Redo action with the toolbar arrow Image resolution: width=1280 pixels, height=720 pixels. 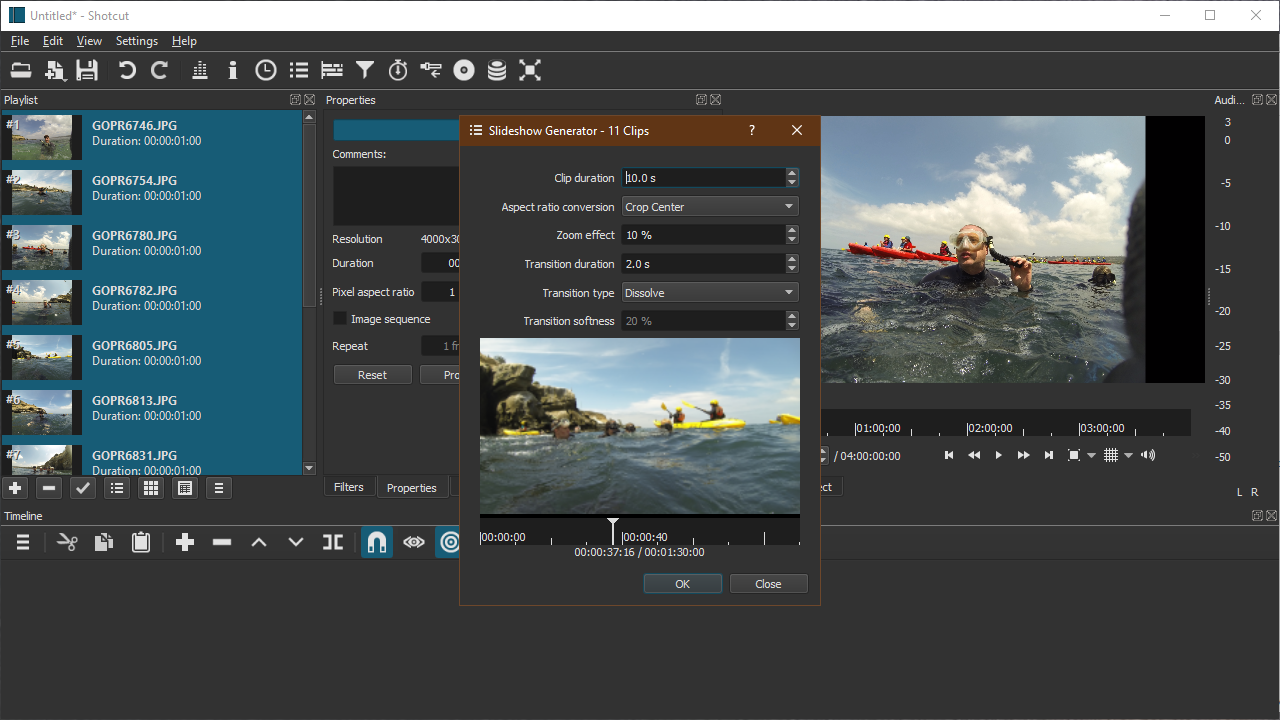[x=159, y=70]
